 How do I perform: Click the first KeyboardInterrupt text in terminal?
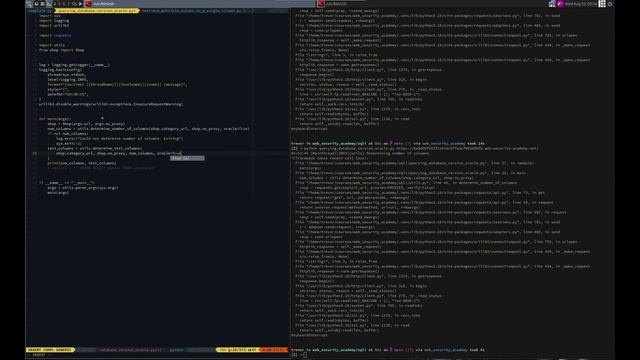pyautogui.click(x=309, y=129)
